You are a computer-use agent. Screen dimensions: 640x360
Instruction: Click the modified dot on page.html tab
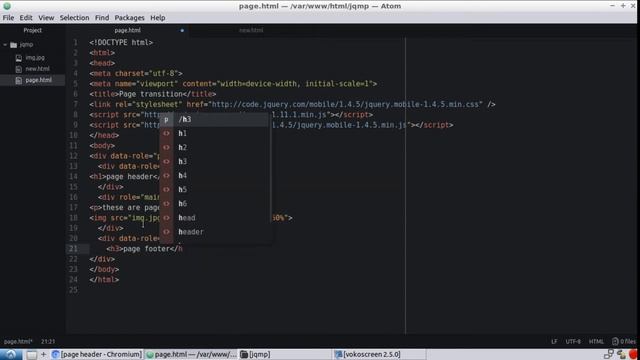tap(182, 30)
